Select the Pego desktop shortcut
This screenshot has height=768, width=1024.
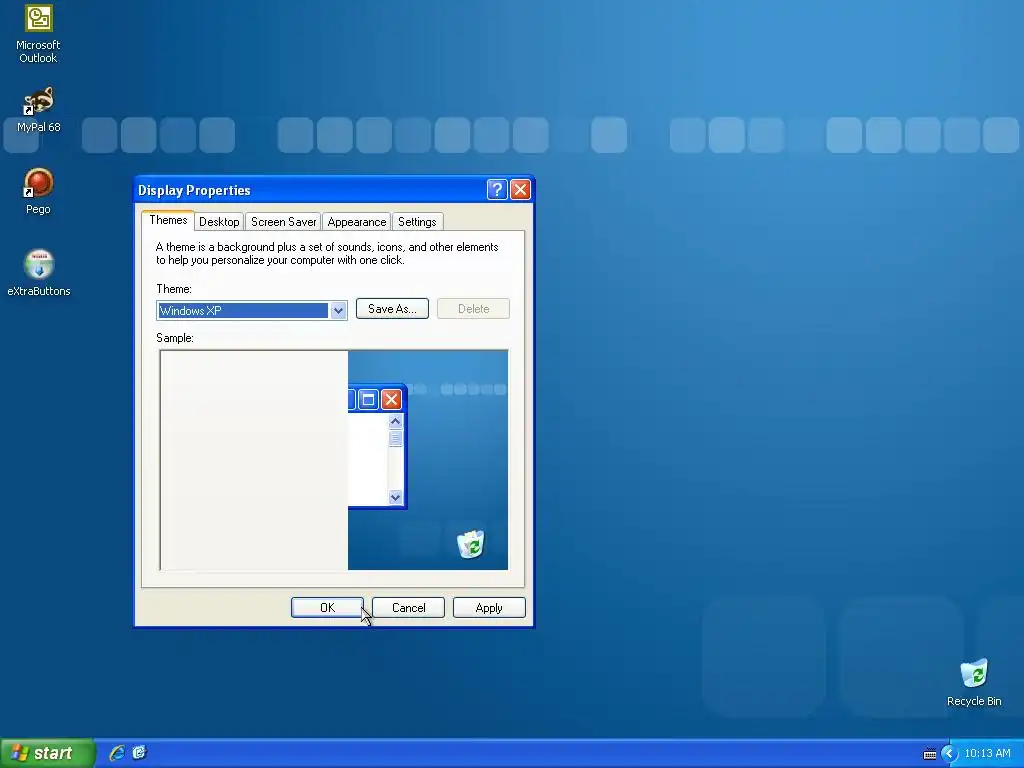pos(38,191)
